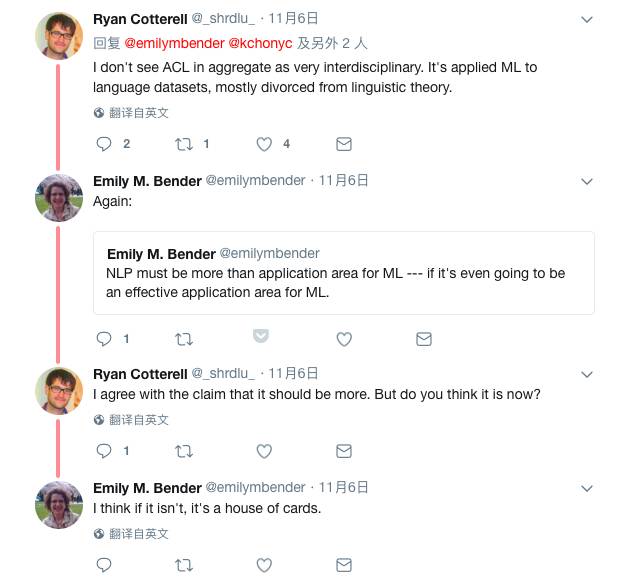Reply to Ryan's "I agree with the claim" tweet

point(104,451)
